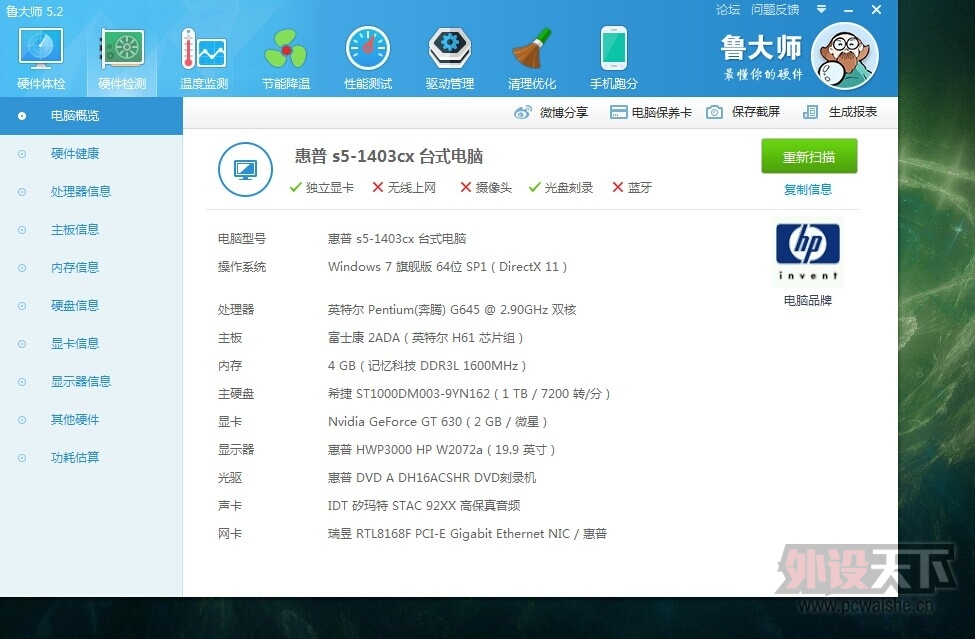
Task: Launch 性能测试 performance test gauge icon
Action: [x=367, y=49]
